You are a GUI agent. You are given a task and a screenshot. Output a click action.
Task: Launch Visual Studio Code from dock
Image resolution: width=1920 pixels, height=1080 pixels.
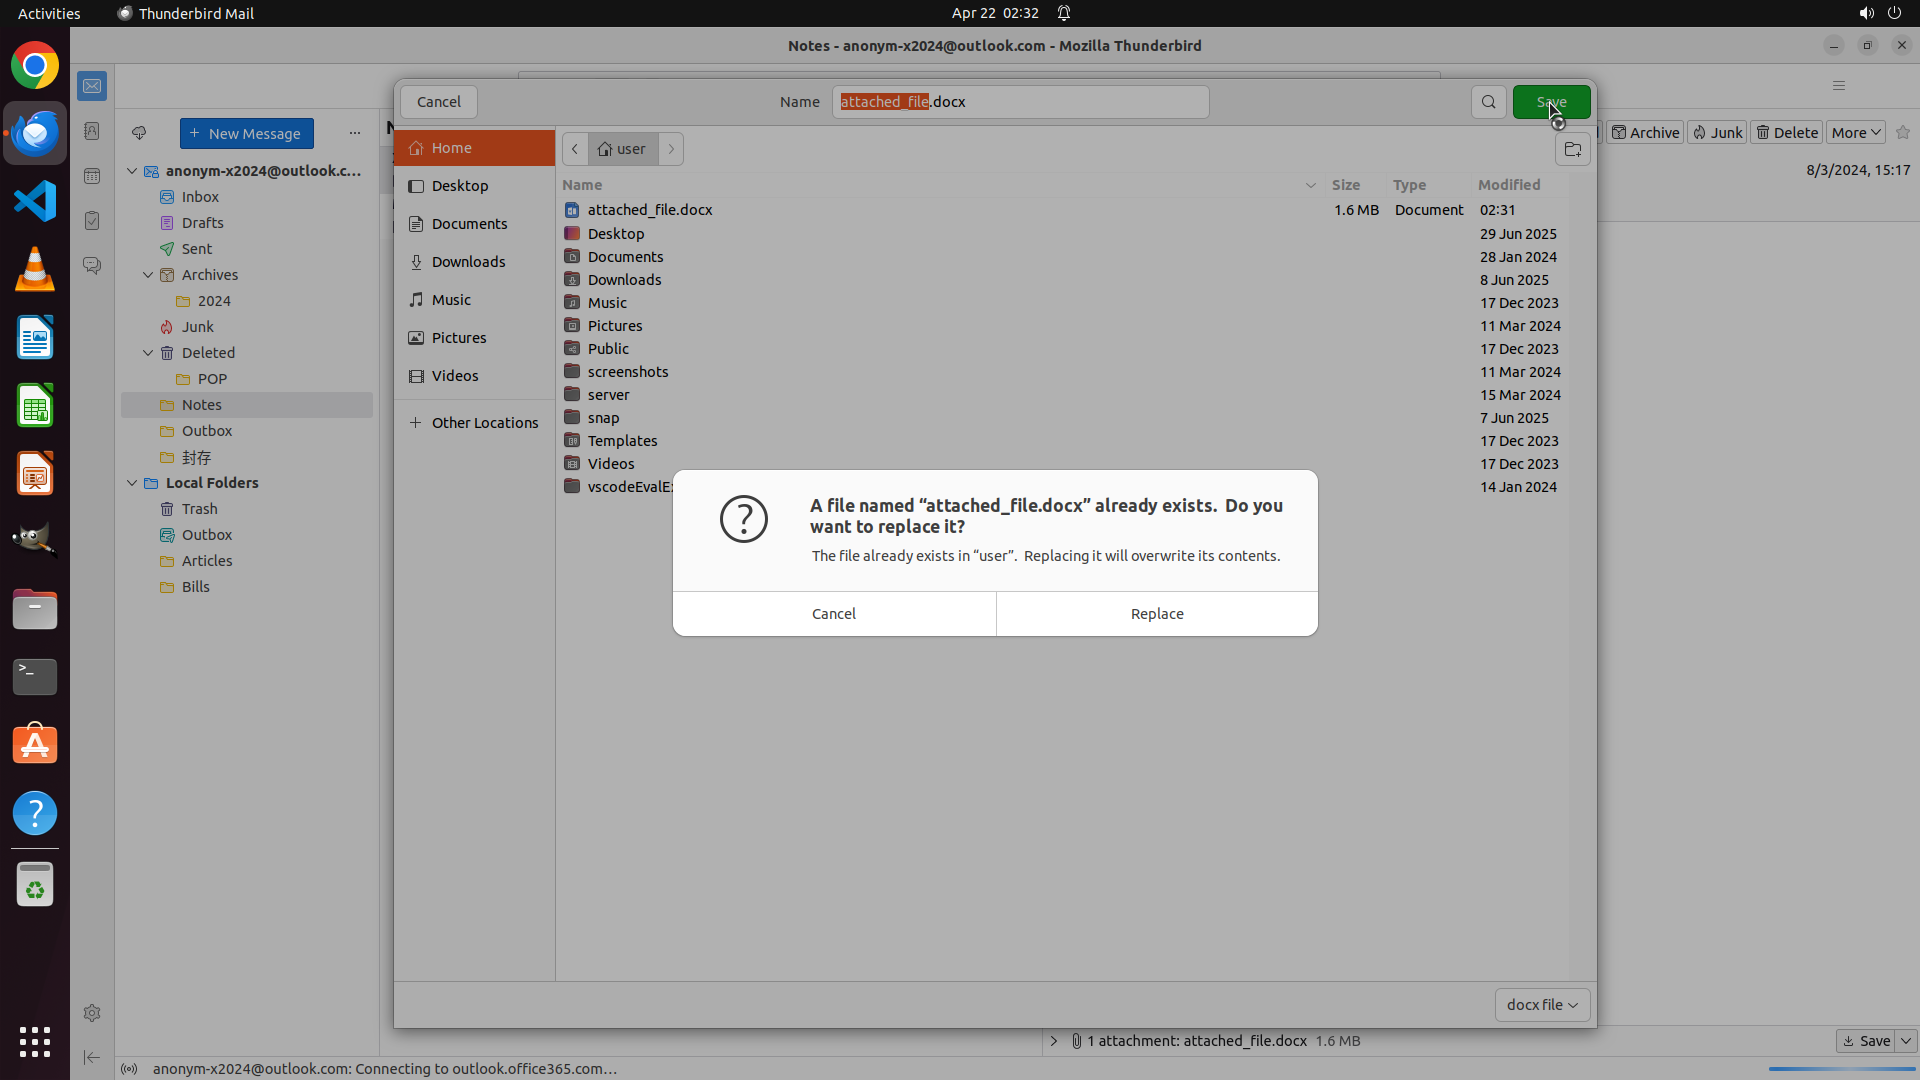(35, 201)
